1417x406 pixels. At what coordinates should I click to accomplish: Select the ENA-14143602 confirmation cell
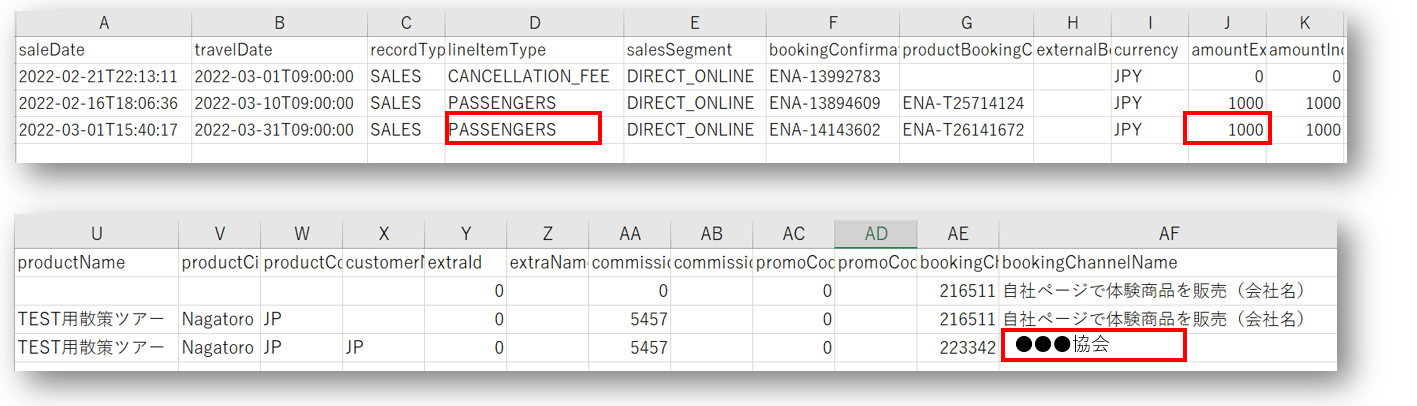point(826,129)
